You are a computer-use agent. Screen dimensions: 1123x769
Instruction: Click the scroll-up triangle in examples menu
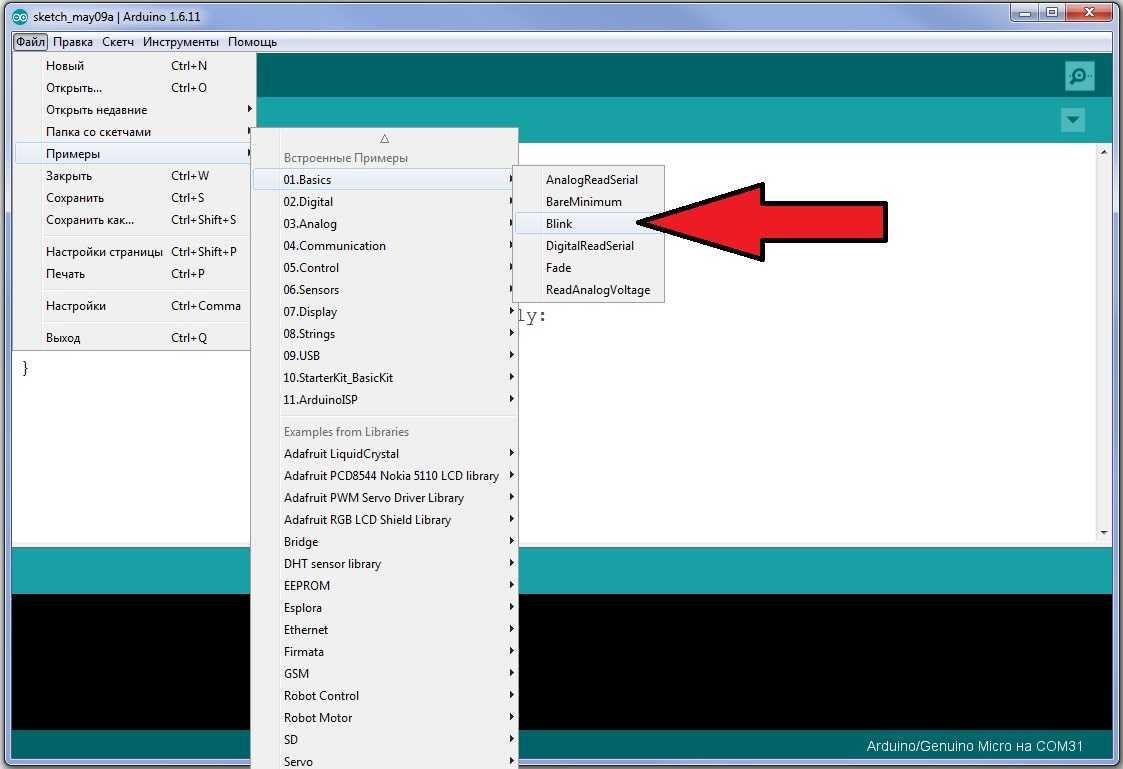tap(384, 139)
